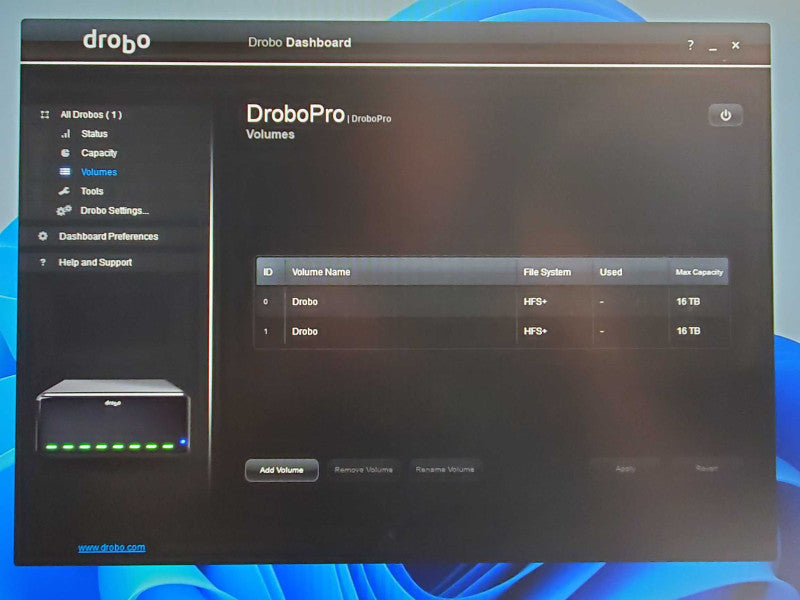Click the ID column header
This screenshot has height=600, width=800.
(x=270, y=272)
